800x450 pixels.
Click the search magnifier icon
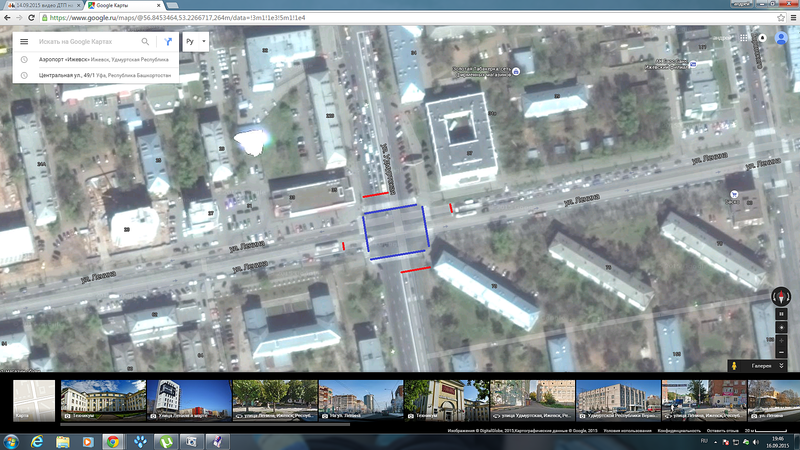(x=145, y=42)
